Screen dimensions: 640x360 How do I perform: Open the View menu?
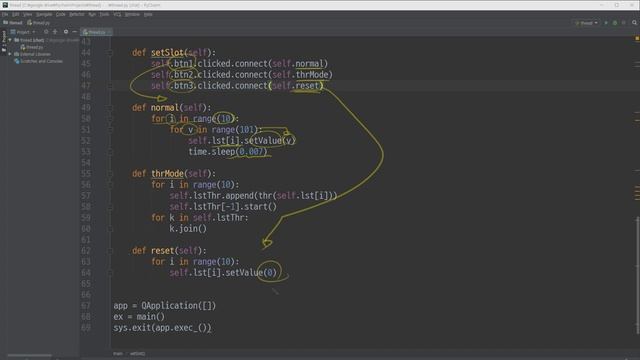pyautogui.click(x=27, y=14)
